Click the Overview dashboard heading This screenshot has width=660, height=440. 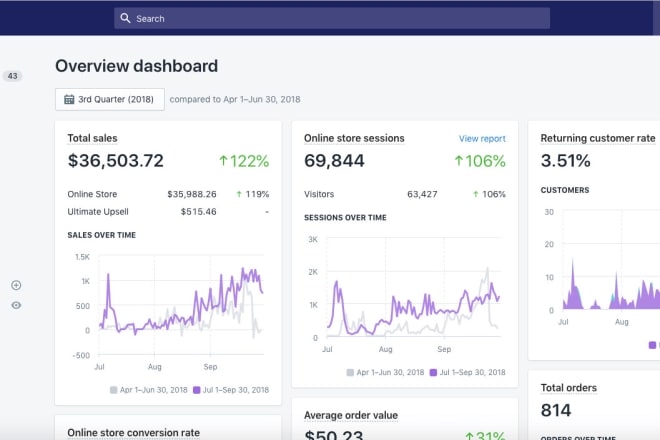pos(136,66)
